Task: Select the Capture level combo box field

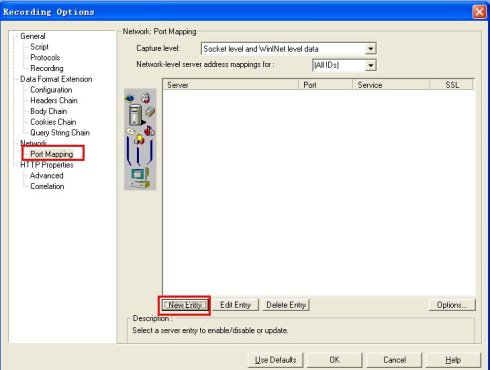Action: (289, 49)
